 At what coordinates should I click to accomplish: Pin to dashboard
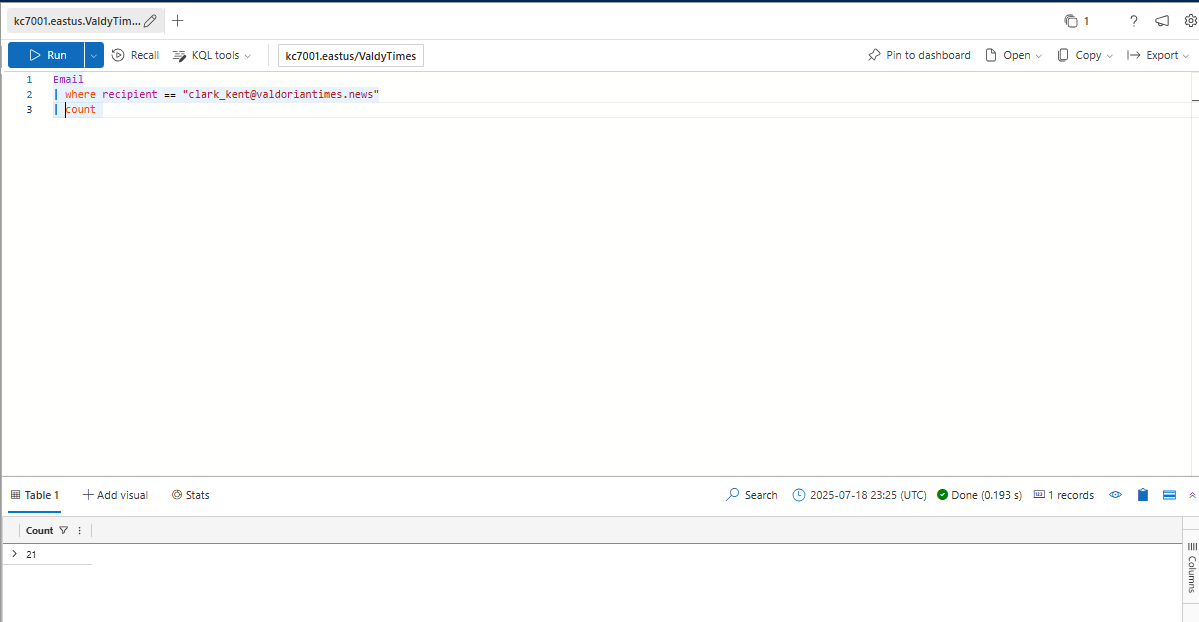[919, 55]
